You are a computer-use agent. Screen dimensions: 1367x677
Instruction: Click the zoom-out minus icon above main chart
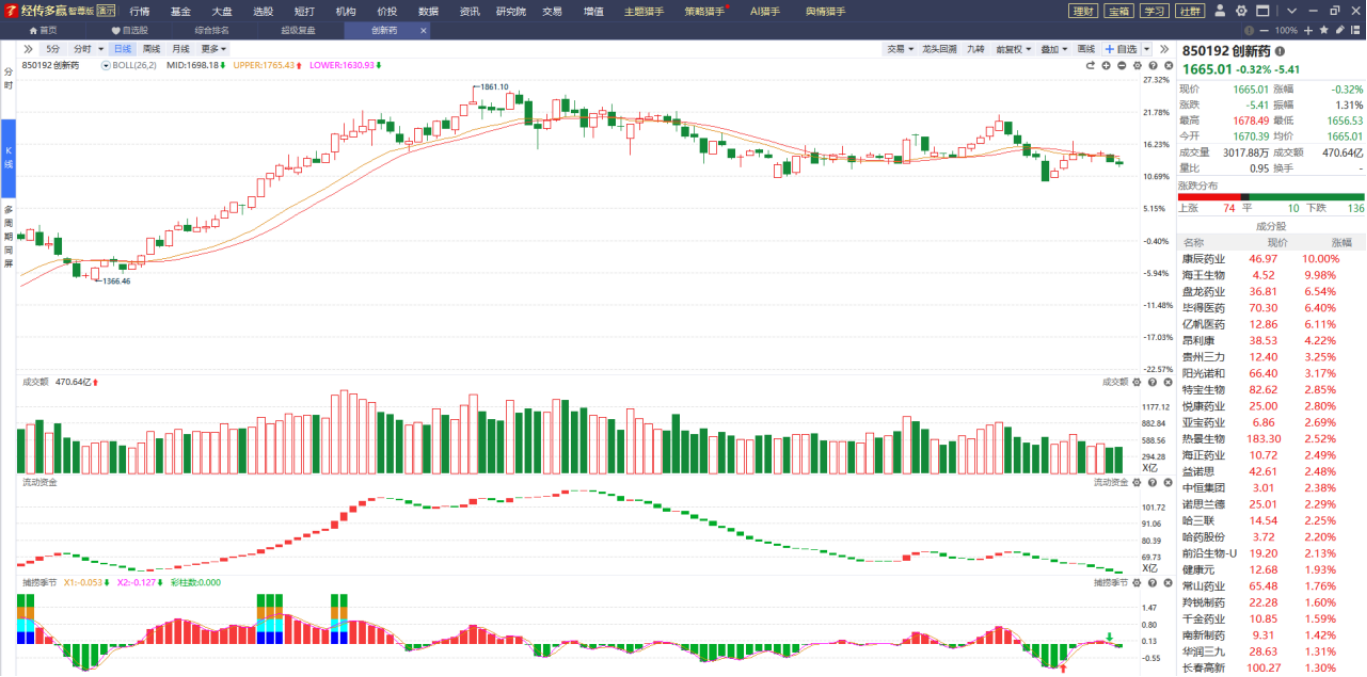[1121, 65]
